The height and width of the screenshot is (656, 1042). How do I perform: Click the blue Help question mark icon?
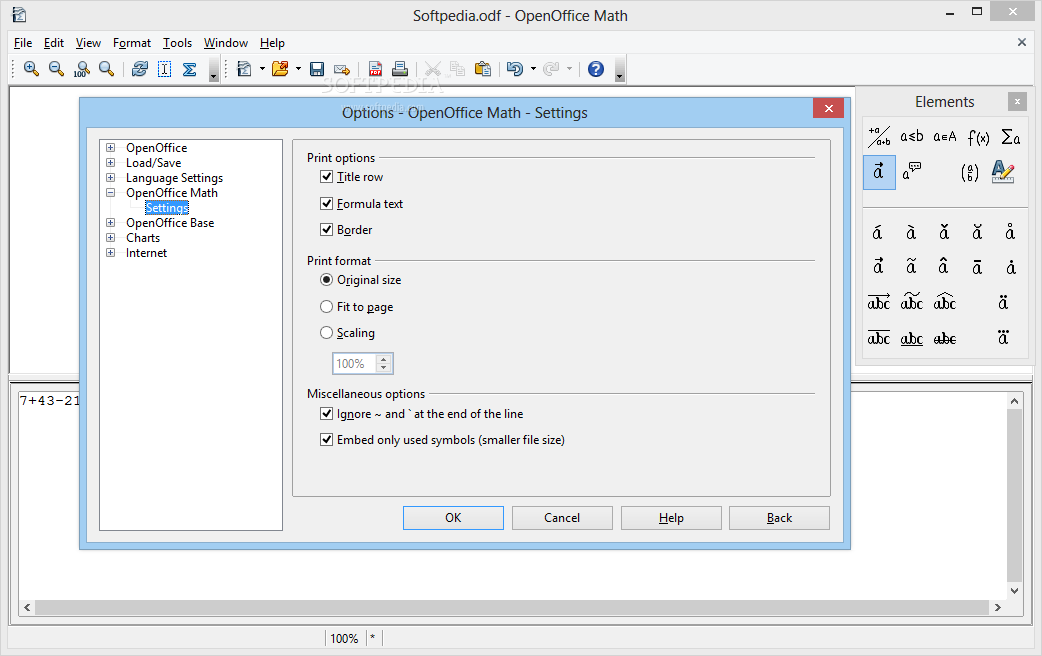pyautogui.click(x=596, y=68)
